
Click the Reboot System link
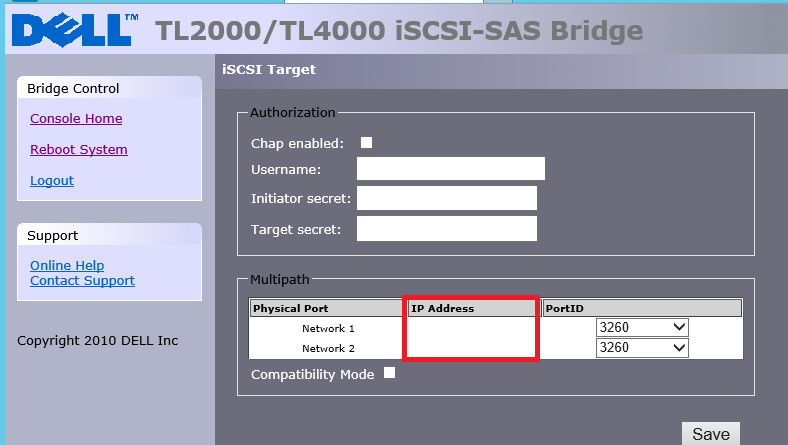tap(79, 150)
